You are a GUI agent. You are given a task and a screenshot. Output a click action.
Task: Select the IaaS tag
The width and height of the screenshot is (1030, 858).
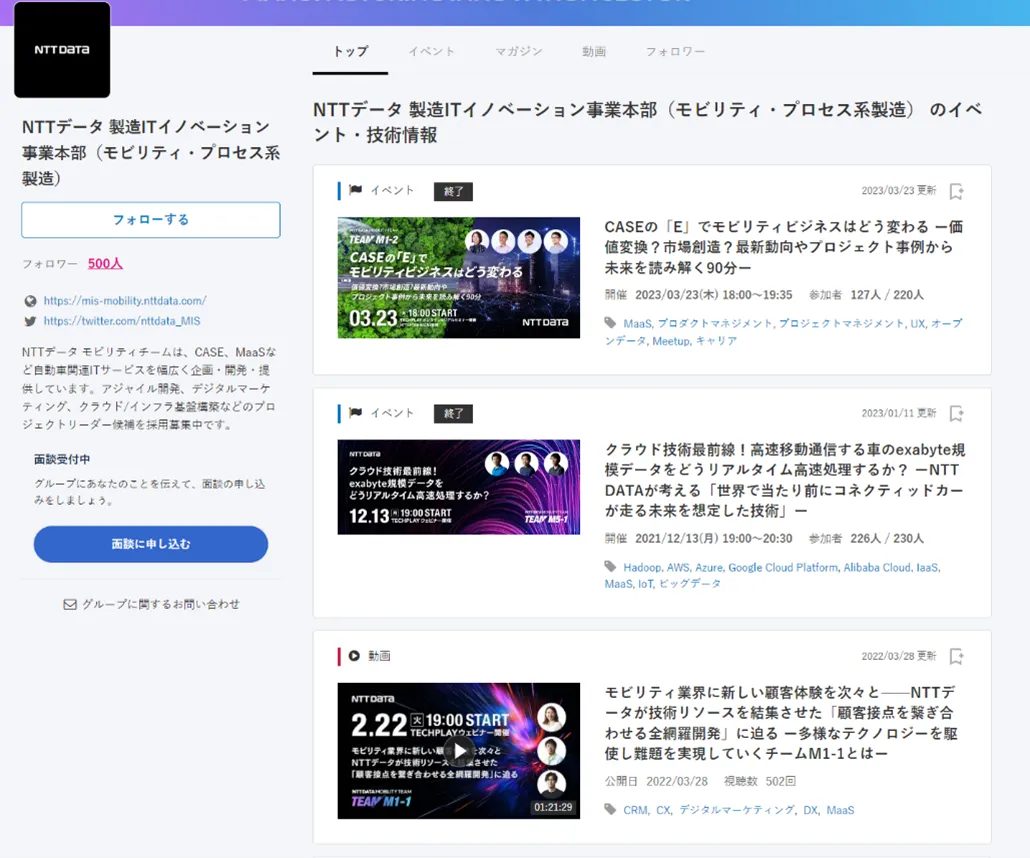click(x=928, y=567)
